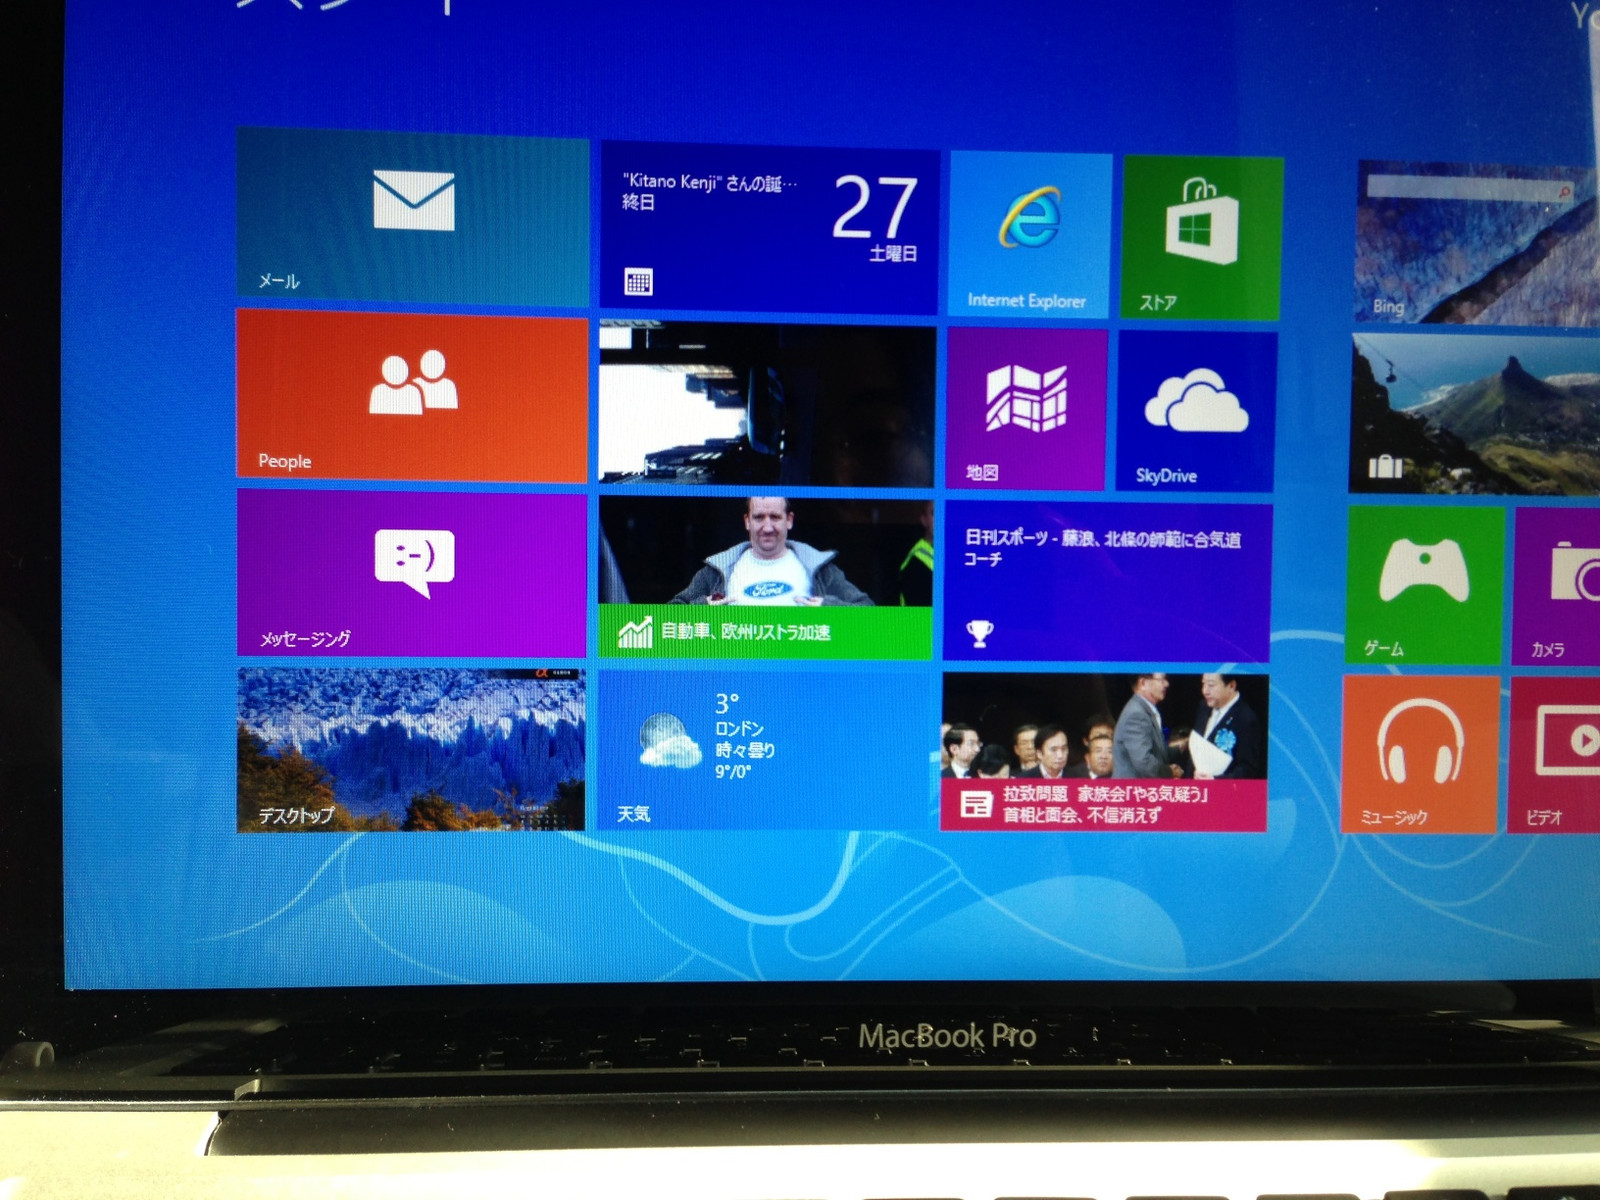Click the 9°/0° forecast text
This screenshot has height=1200, width=1600.
tap(733, 772)
